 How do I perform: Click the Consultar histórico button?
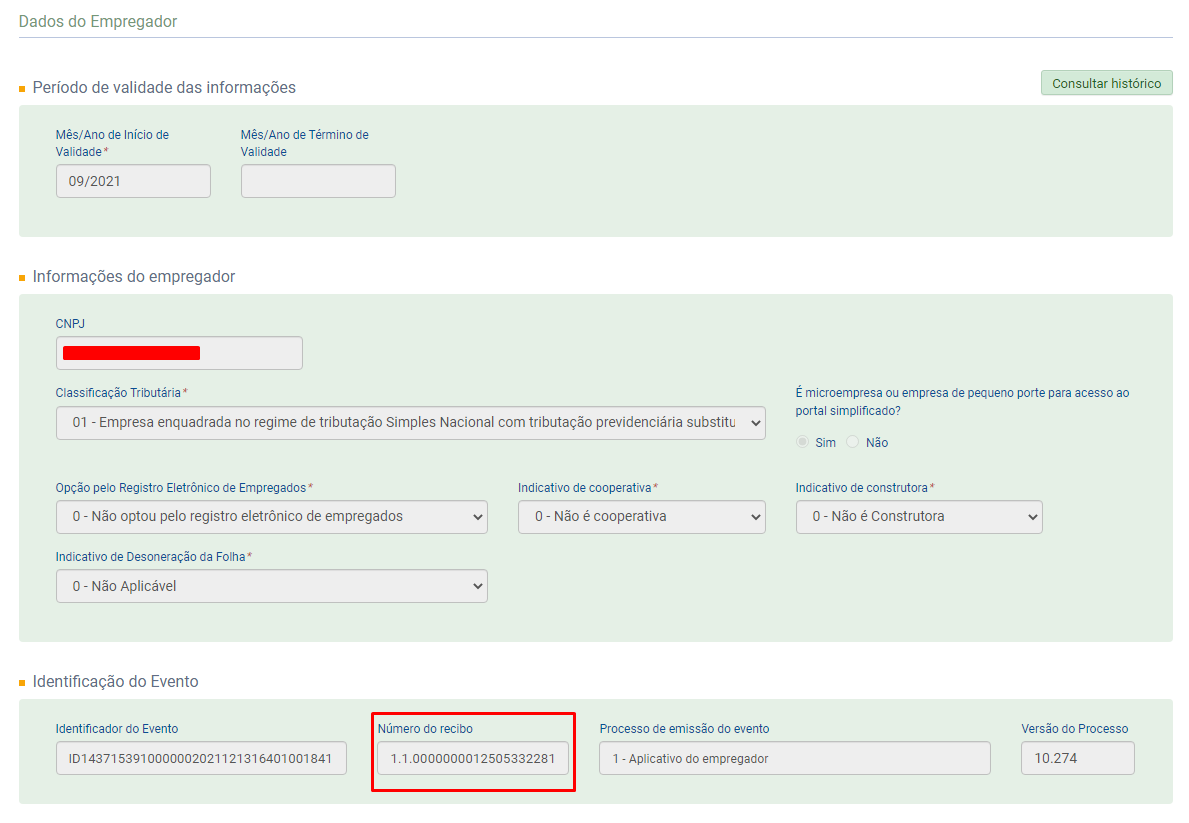click(1106, 83)
